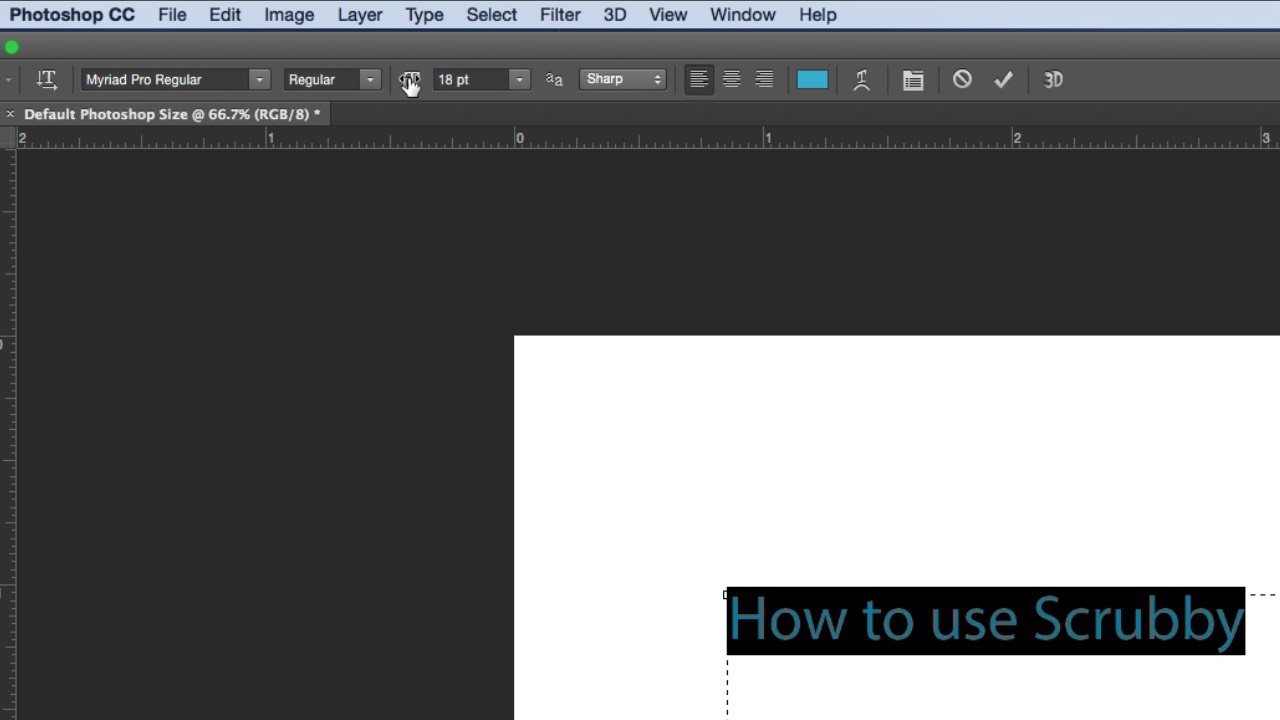
Task: Keep left text alignment active
Action: [699, 79]
